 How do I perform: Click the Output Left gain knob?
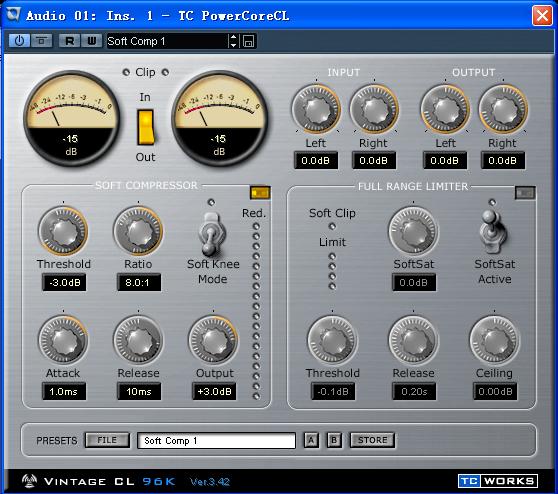pyautogui.click(x=445, y=109)
